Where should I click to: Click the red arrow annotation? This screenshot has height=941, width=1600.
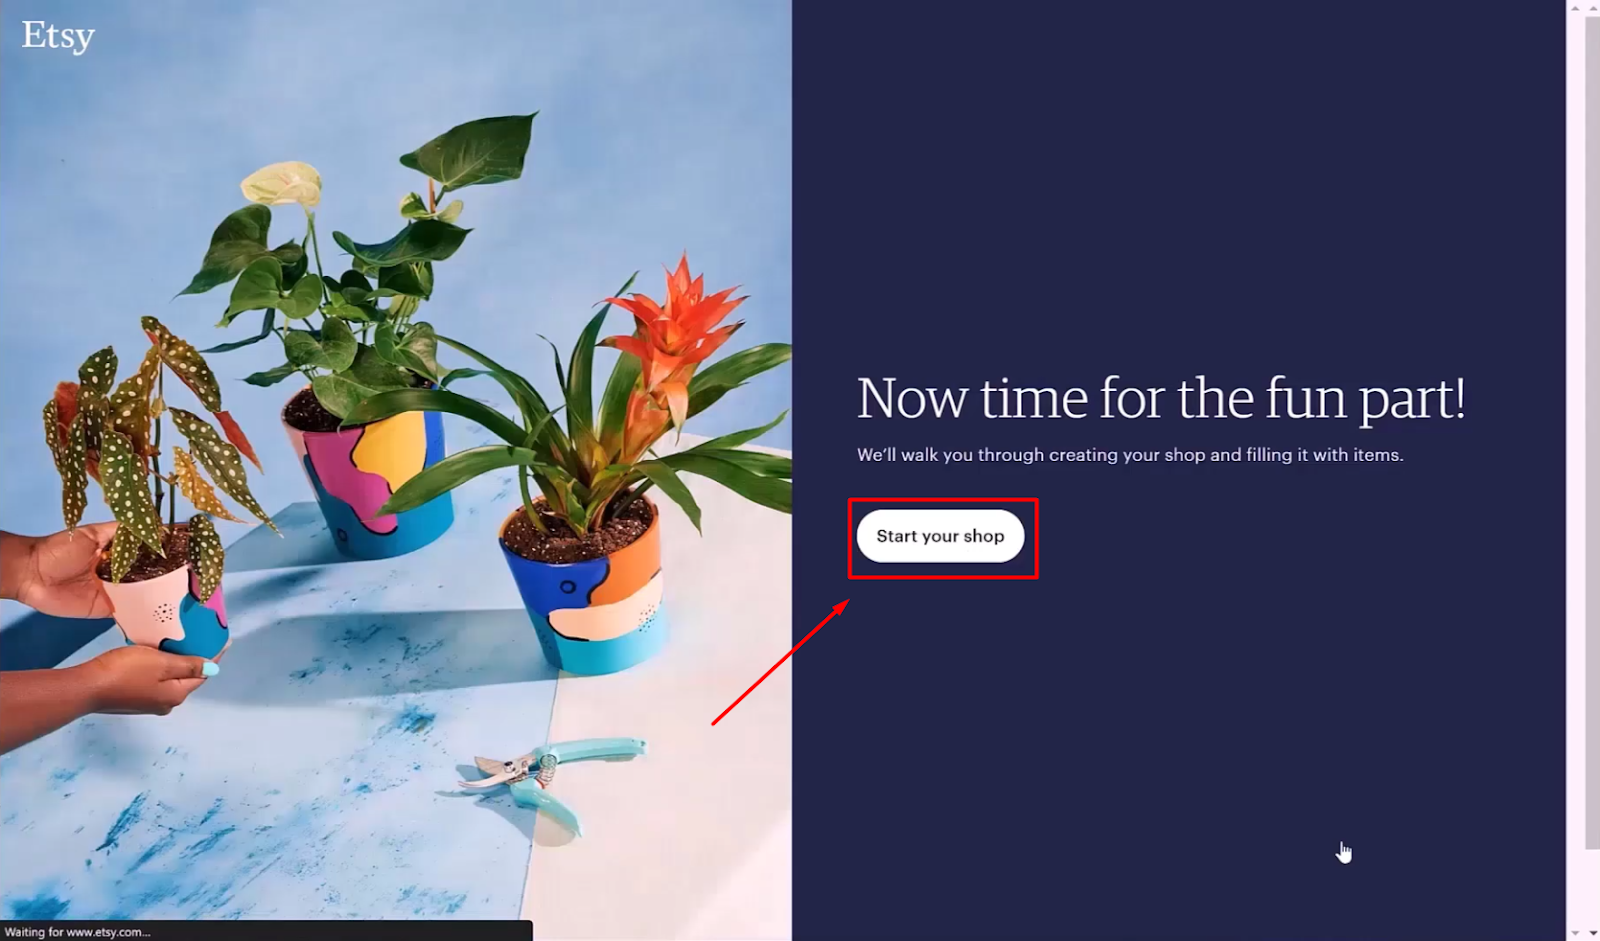(x=780, y=662)
